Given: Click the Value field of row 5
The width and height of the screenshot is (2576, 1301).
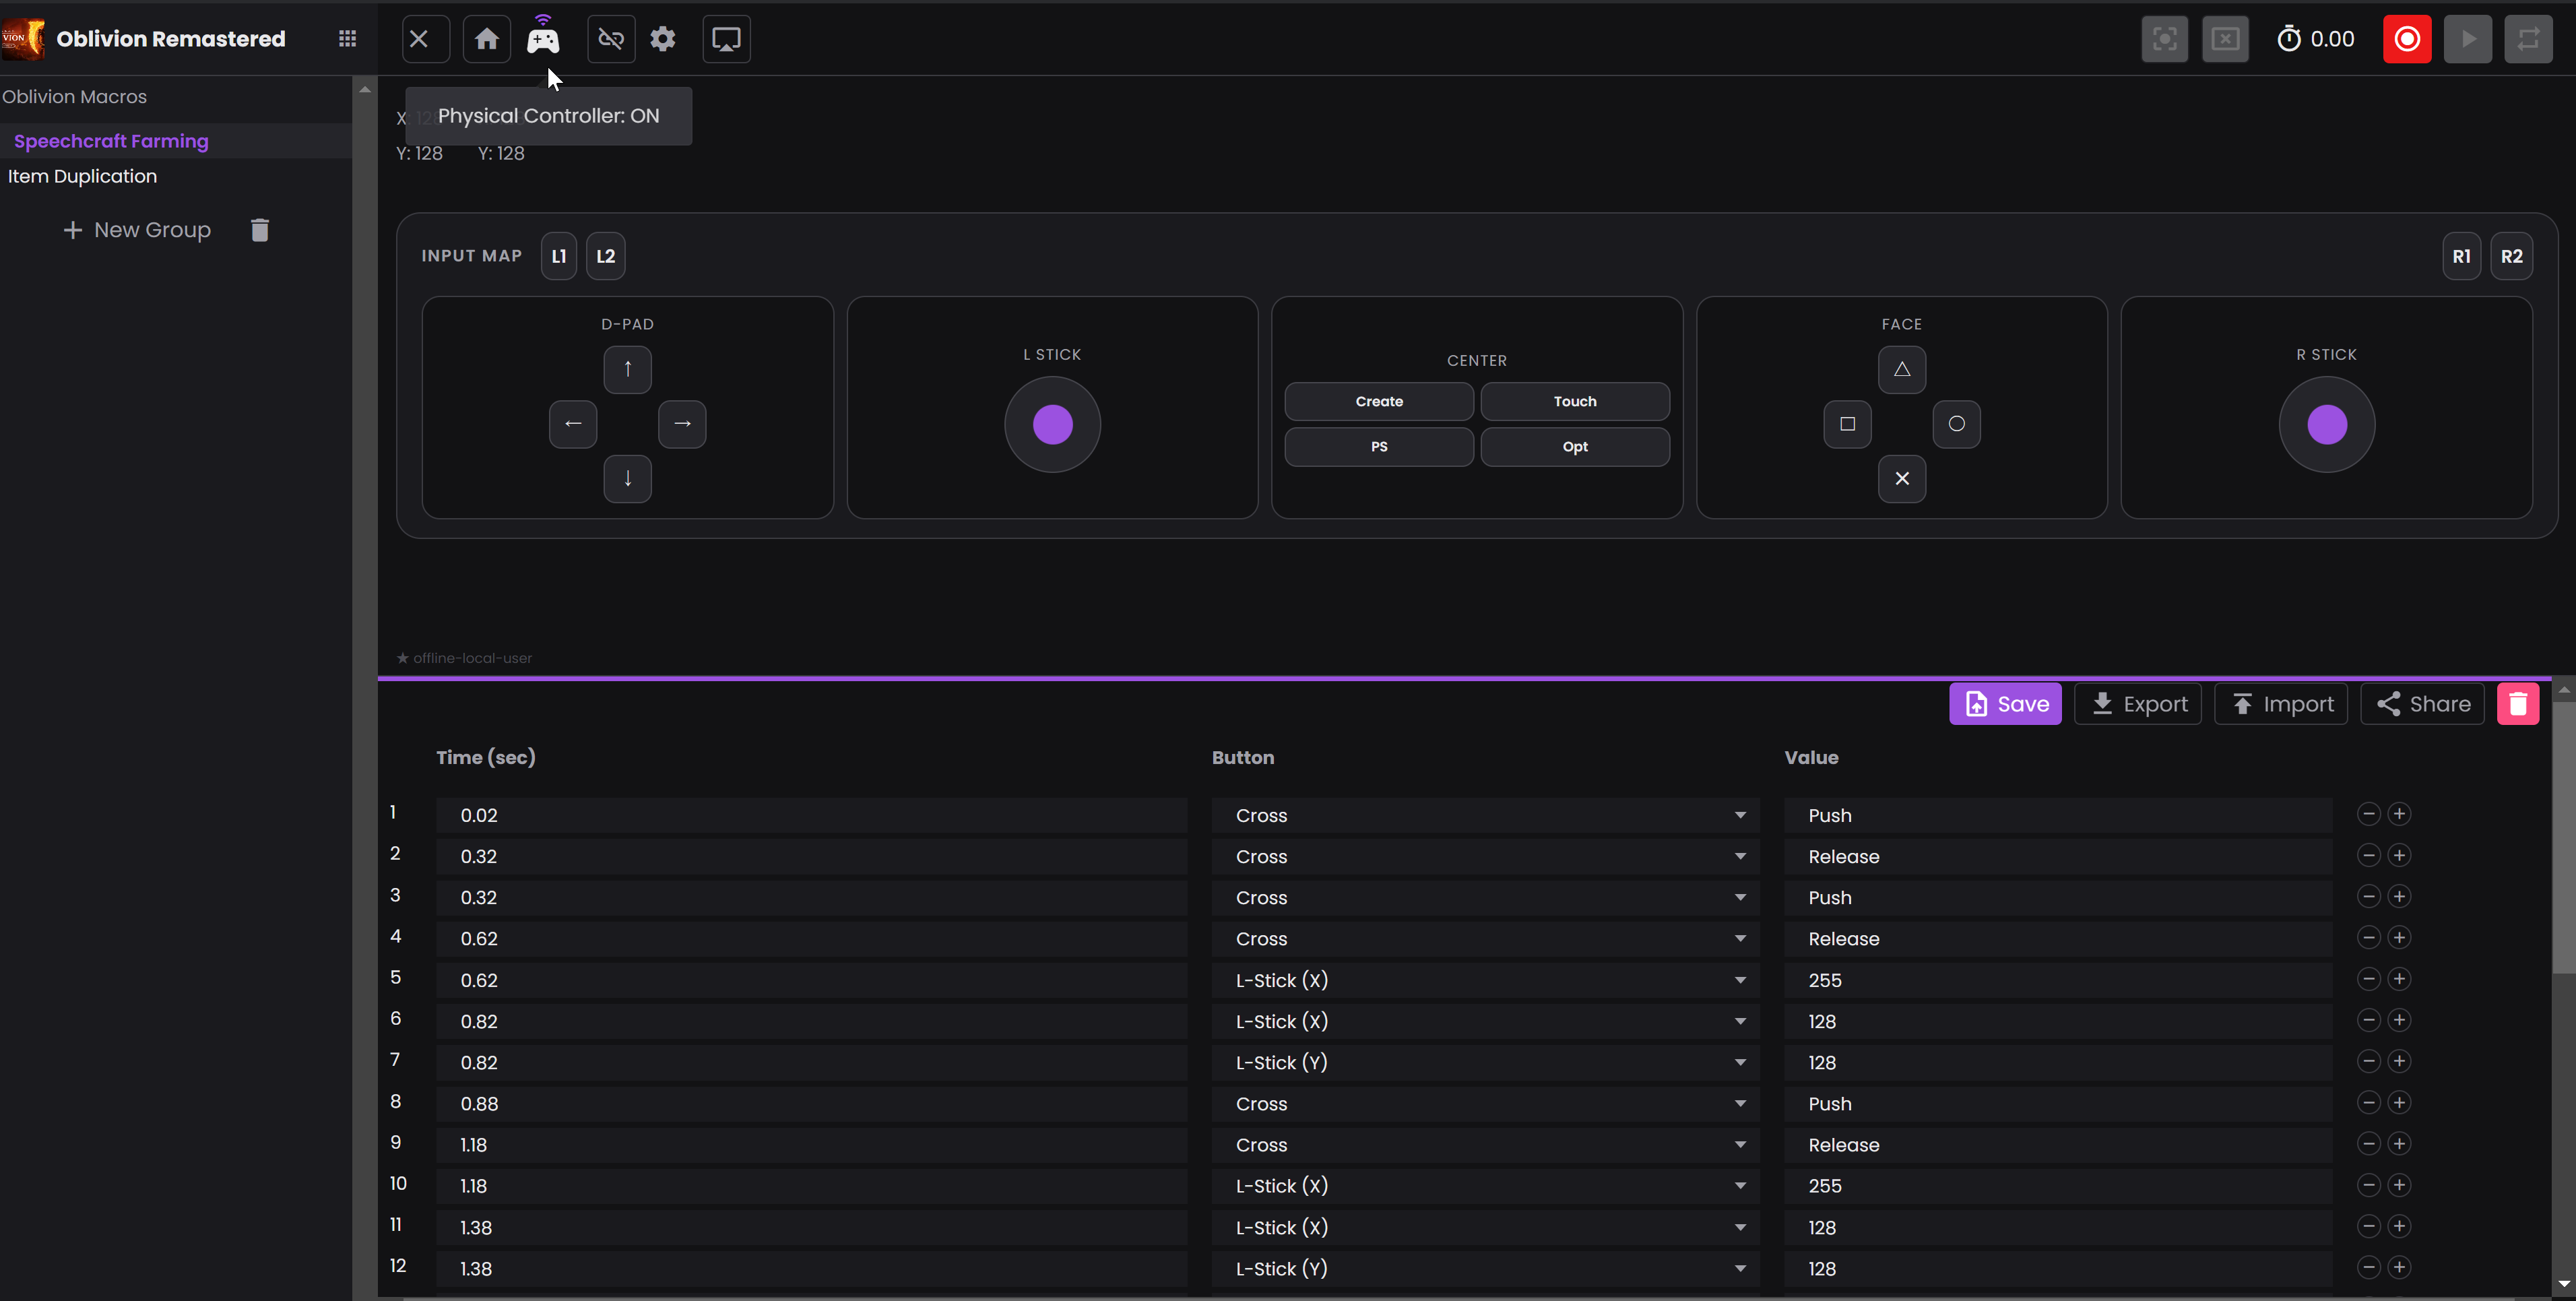Looking at the screenshot, I should (x=2058, y=980).
